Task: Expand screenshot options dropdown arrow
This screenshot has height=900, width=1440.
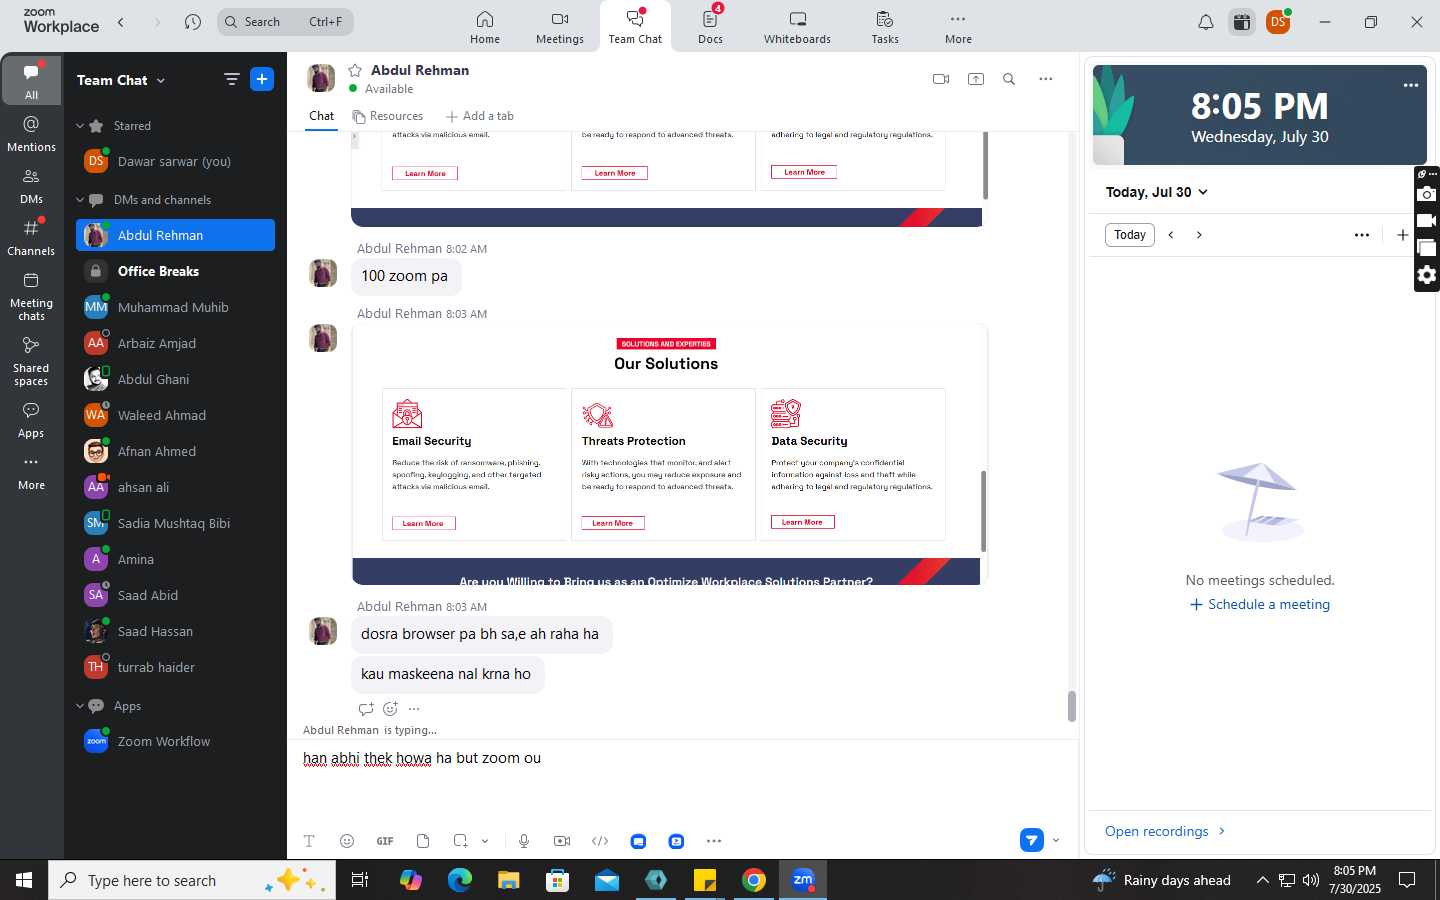Action: [x=485, y=841]
